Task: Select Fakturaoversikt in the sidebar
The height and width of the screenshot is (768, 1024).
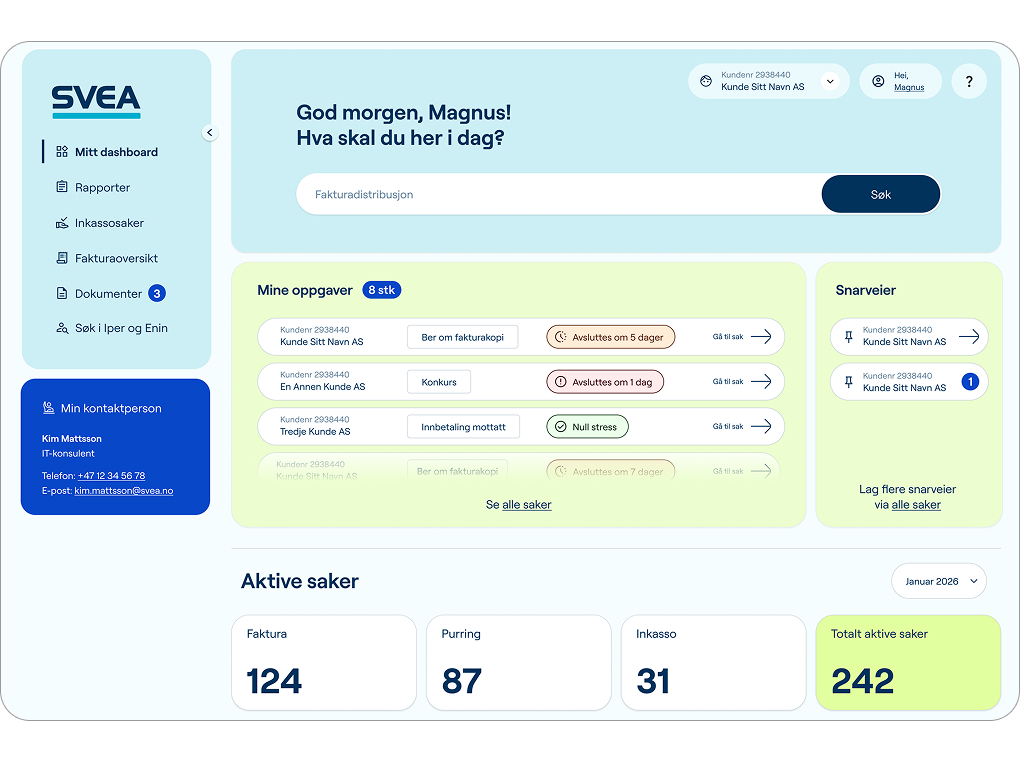Action: pos(116,258)
